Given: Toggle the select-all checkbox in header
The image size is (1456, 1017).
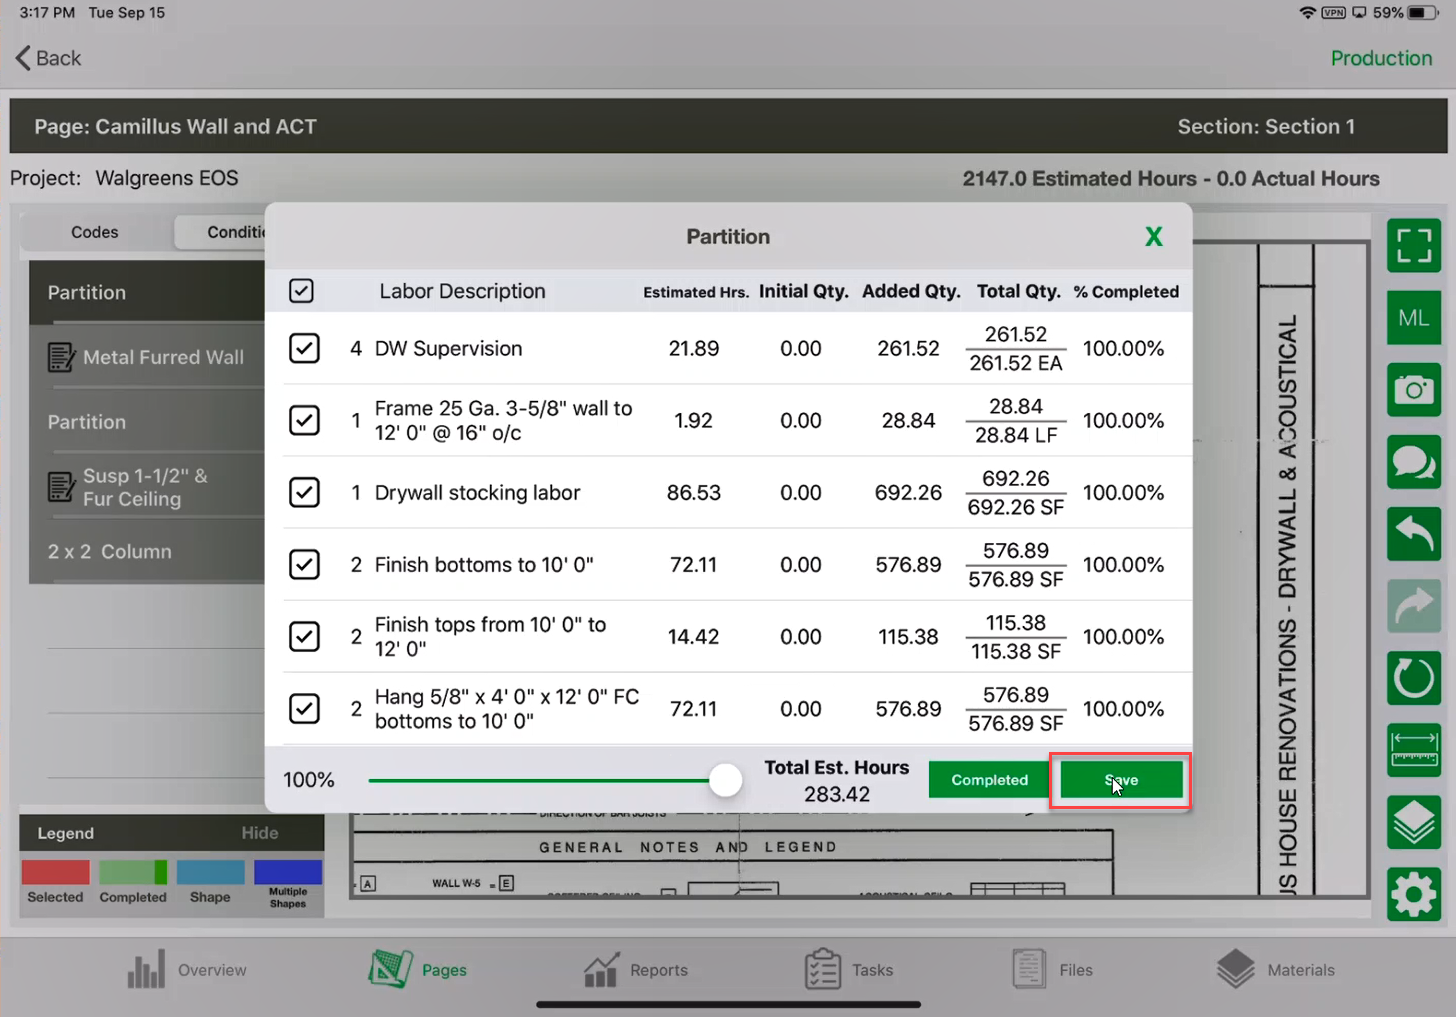Looking at the screenshot, I should pyautogui.click(x=301, y=291).
